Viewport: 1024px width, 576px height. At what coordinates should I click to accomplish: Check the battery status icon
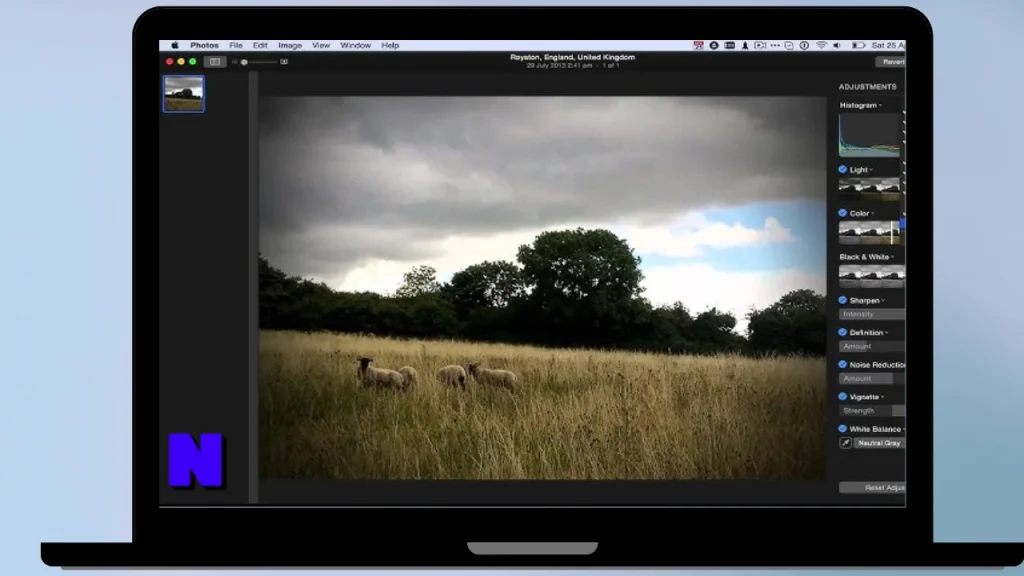tap(858, 45)
